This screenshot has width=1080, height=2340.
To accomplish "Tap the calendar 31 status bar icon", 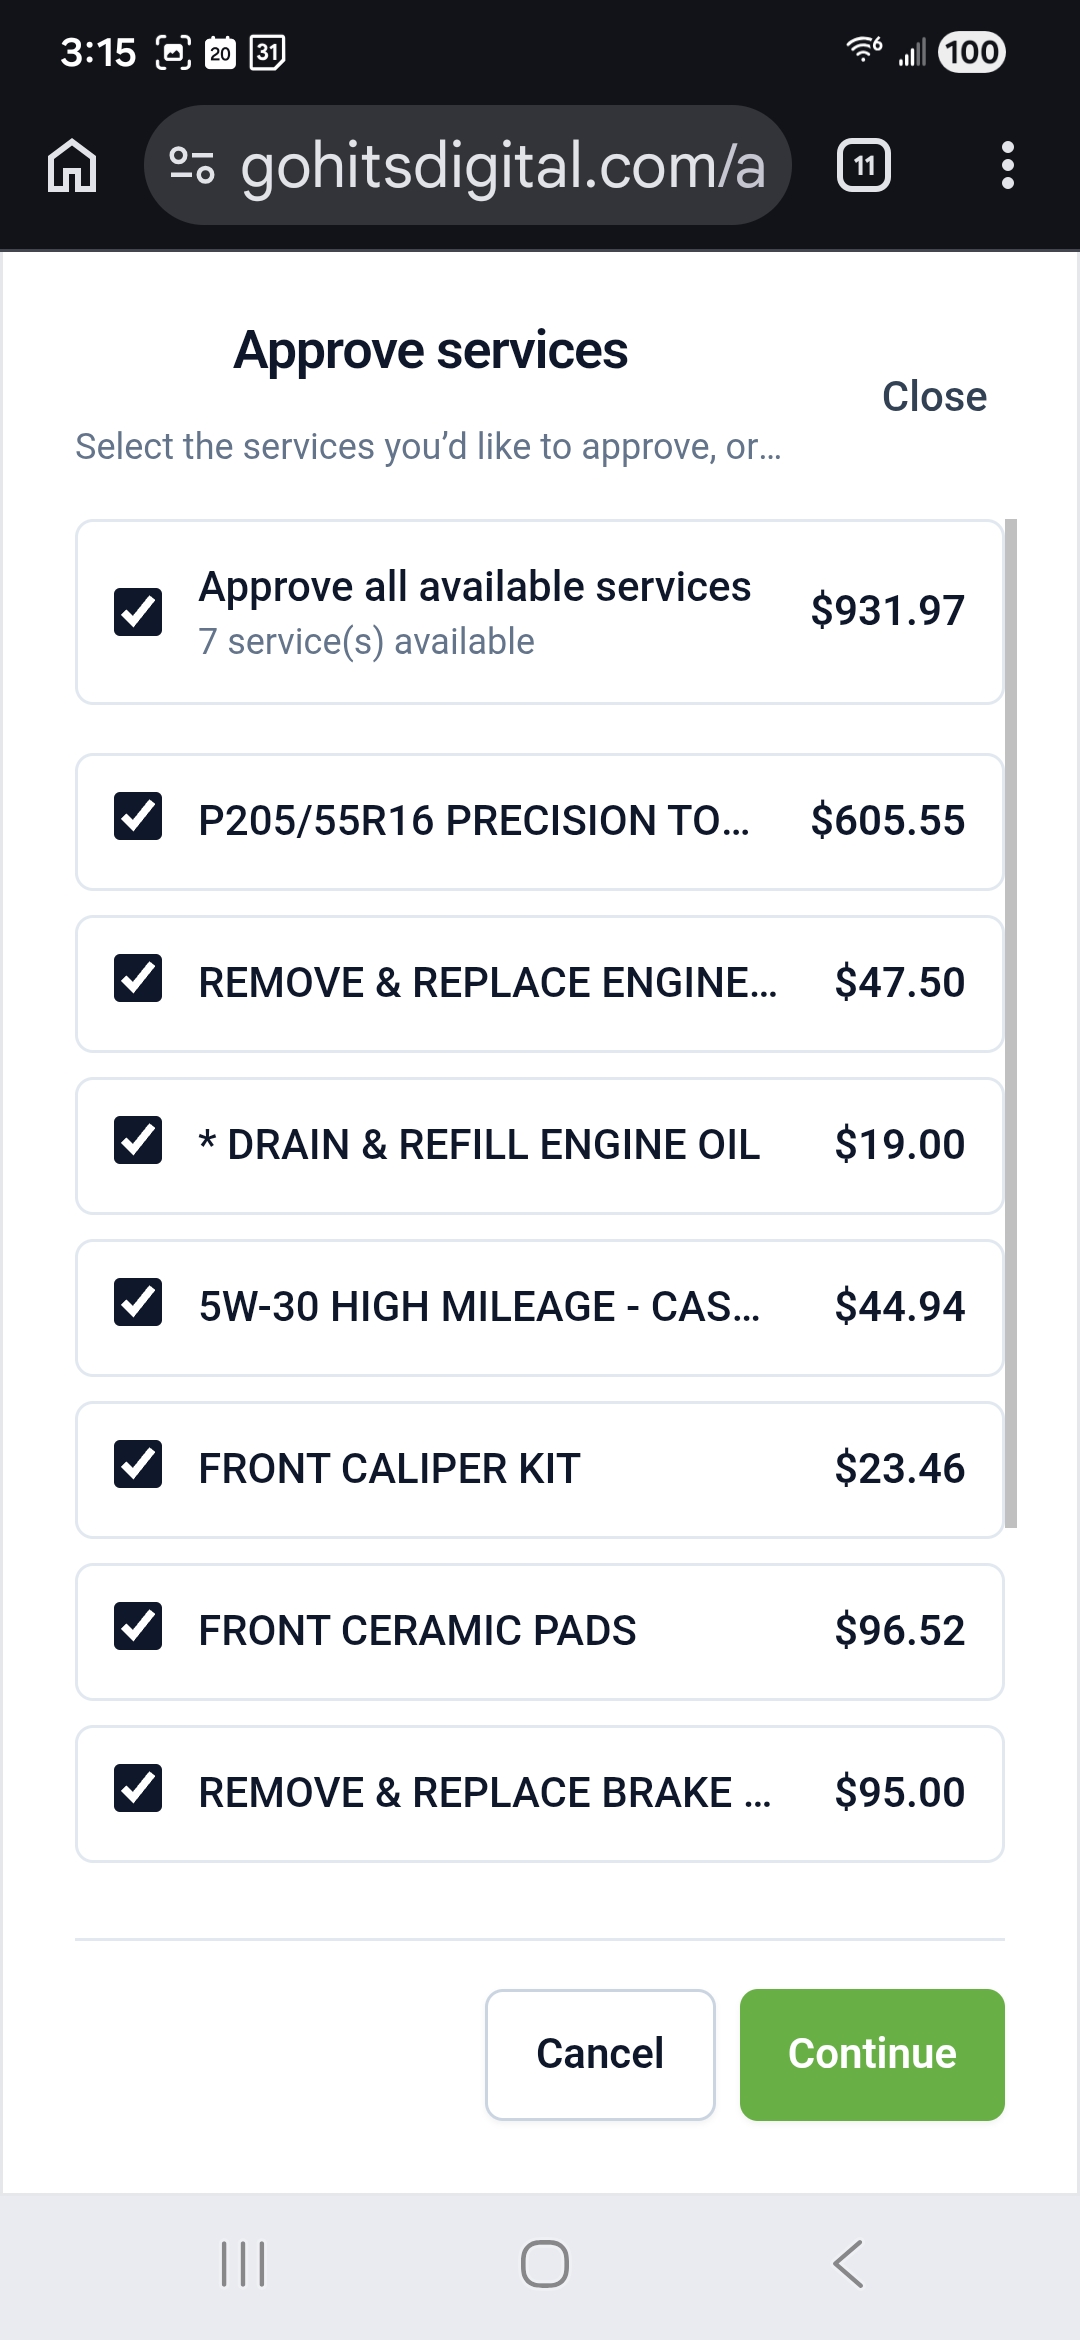I will (267, 52).
